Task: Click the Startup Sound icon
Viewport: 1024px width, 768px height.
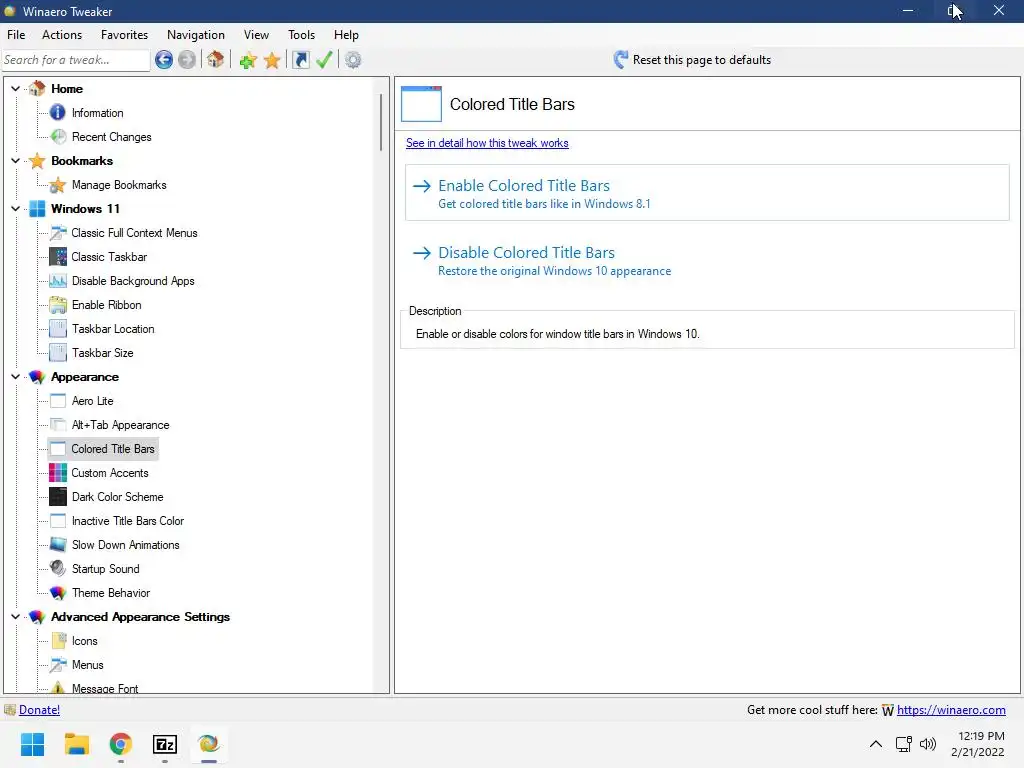Action: 58,568
